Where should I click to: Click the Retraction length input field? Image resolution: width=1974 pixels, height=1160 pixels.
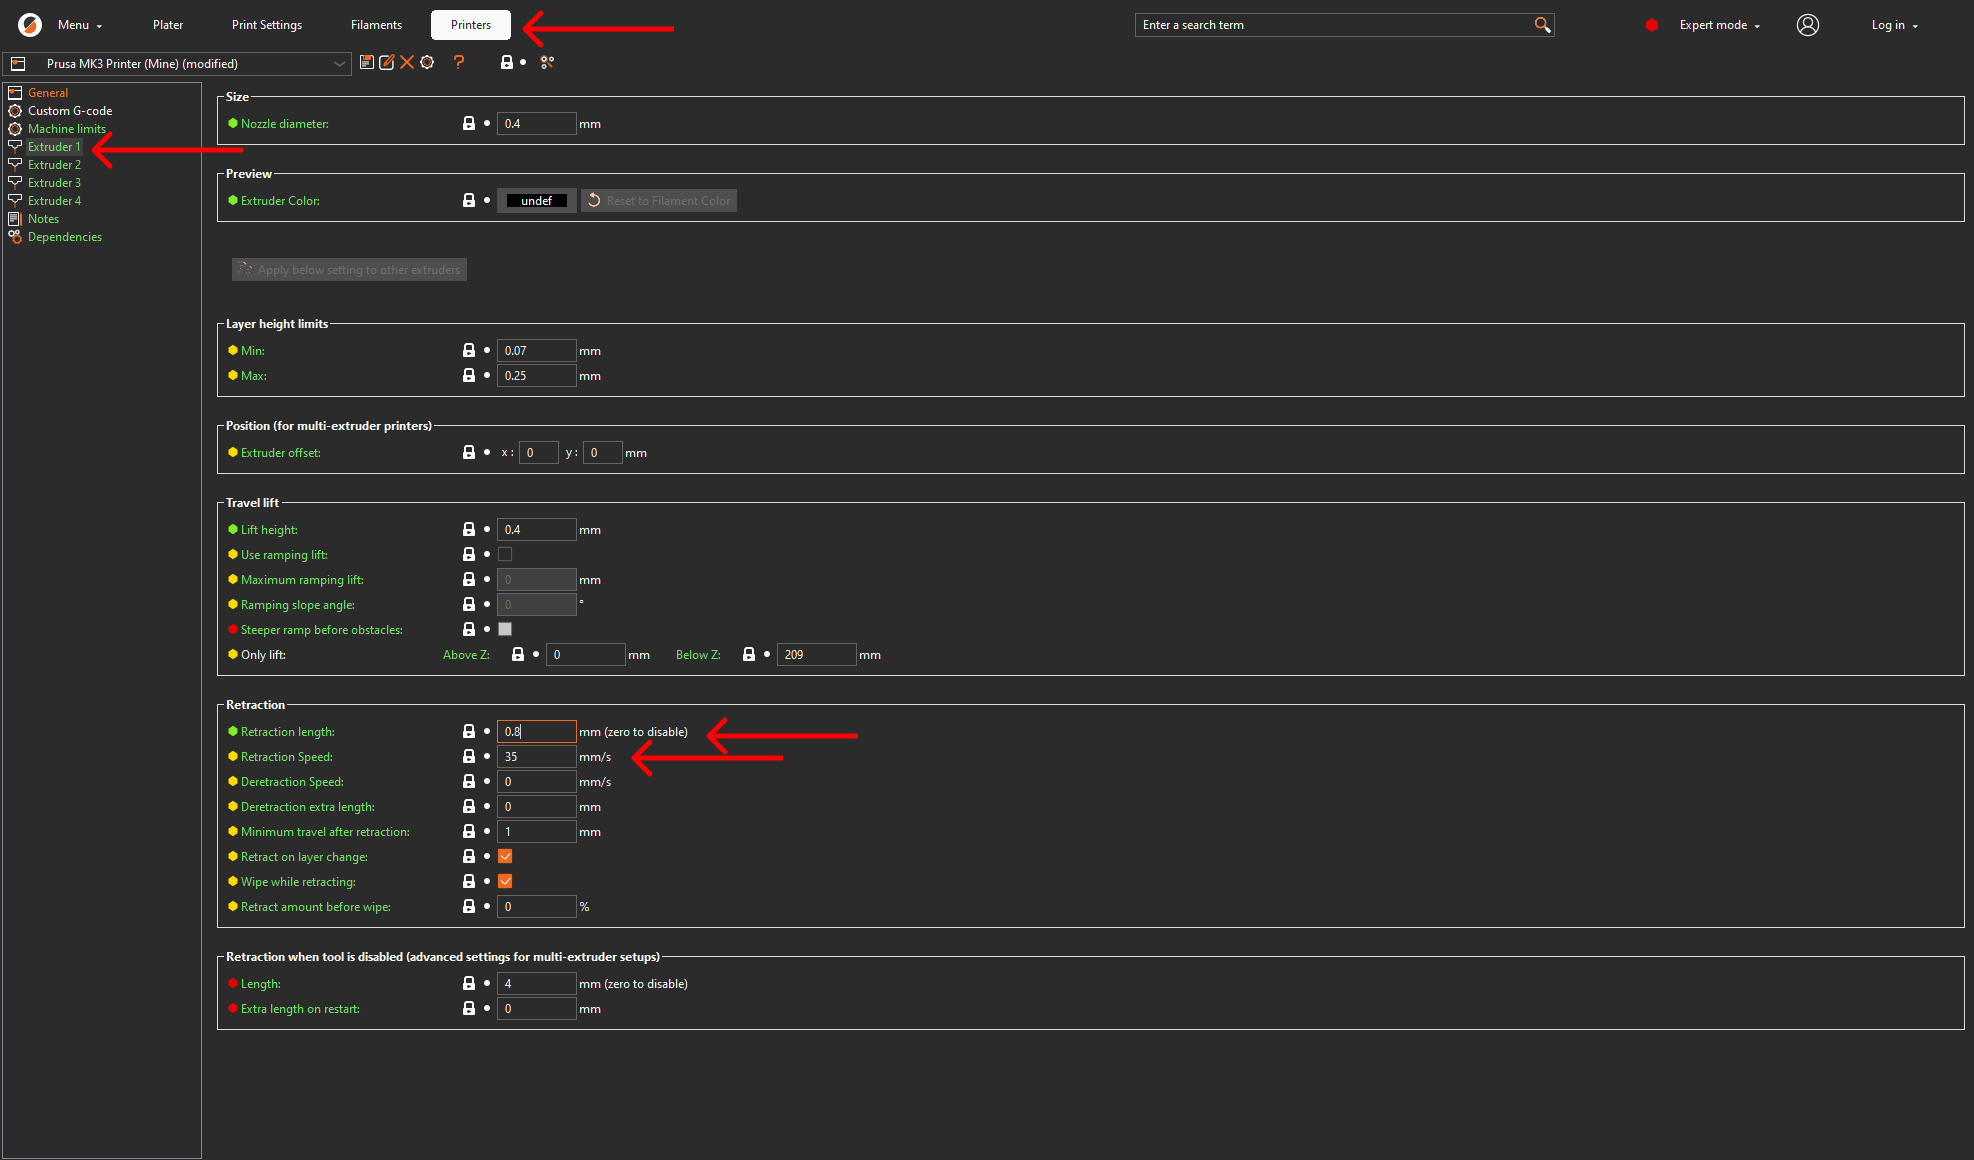click(x=537, y=731)
